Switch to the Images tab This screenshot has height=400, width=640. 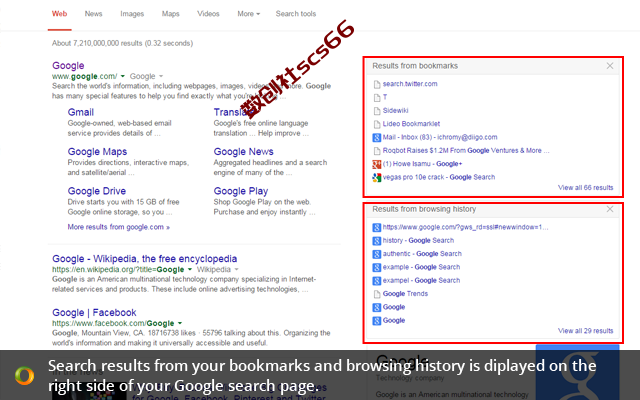click(x=132, y=14)
